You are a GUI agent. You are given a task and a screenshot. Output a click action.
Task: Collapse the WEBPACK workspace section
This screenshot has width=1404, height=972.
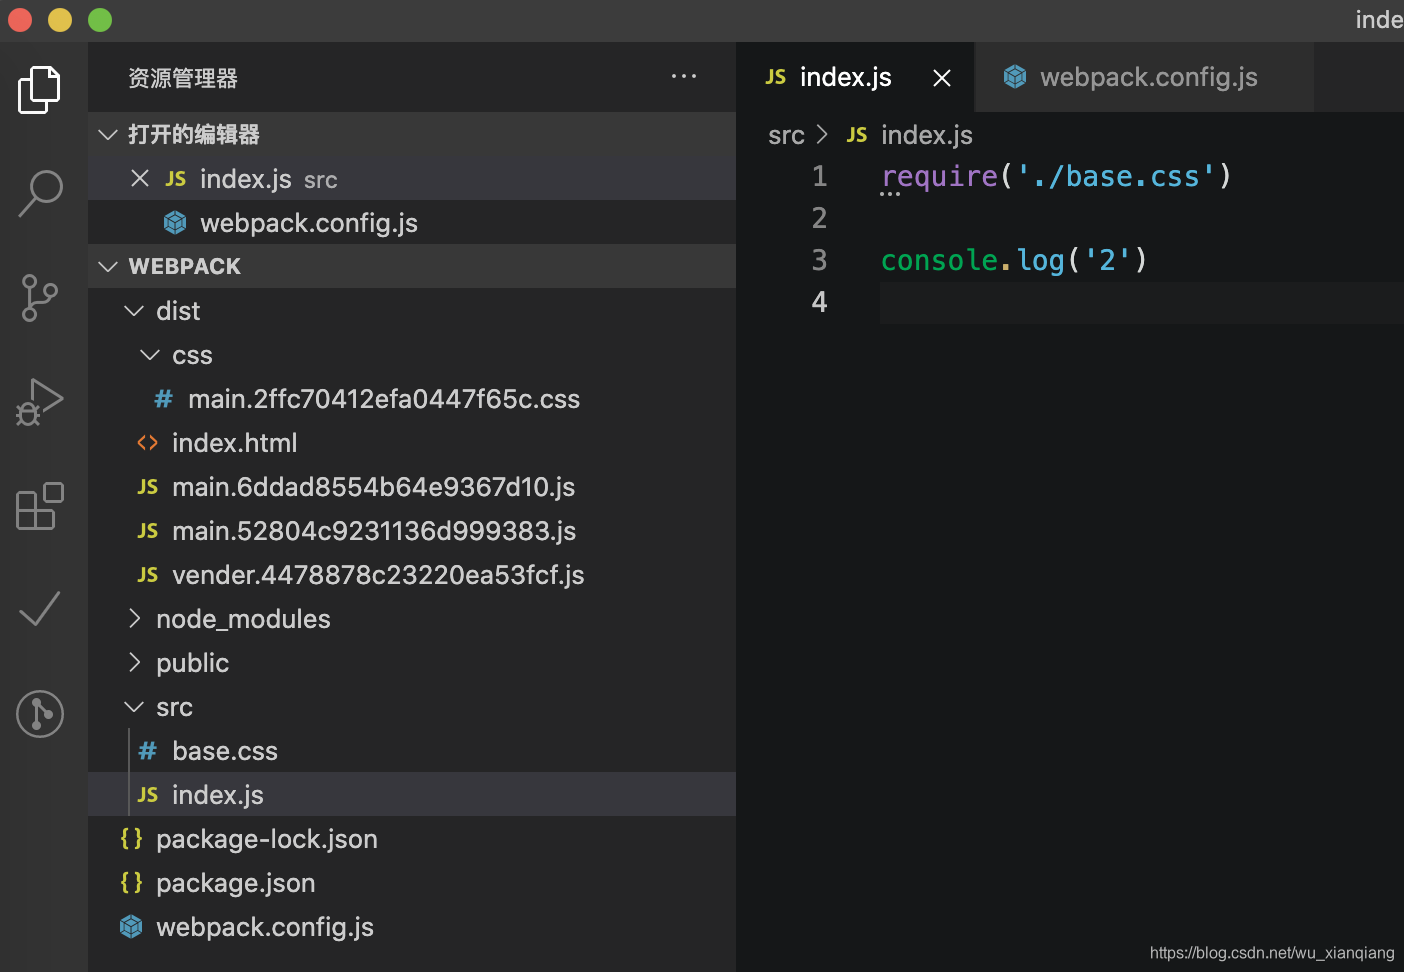tap(108, 267)
